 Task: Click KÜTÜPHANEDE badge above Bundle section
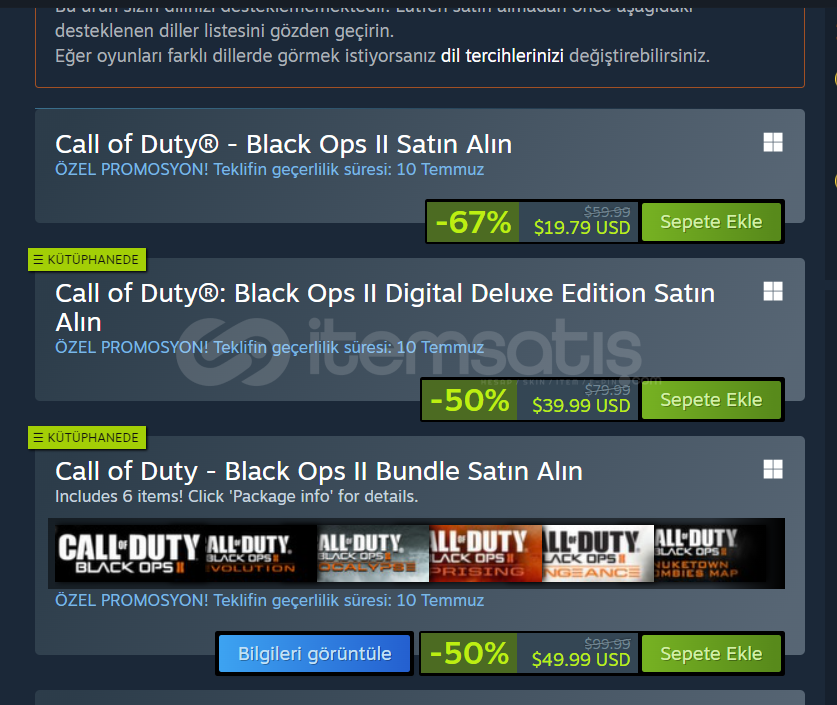click(x=87, y=438)
